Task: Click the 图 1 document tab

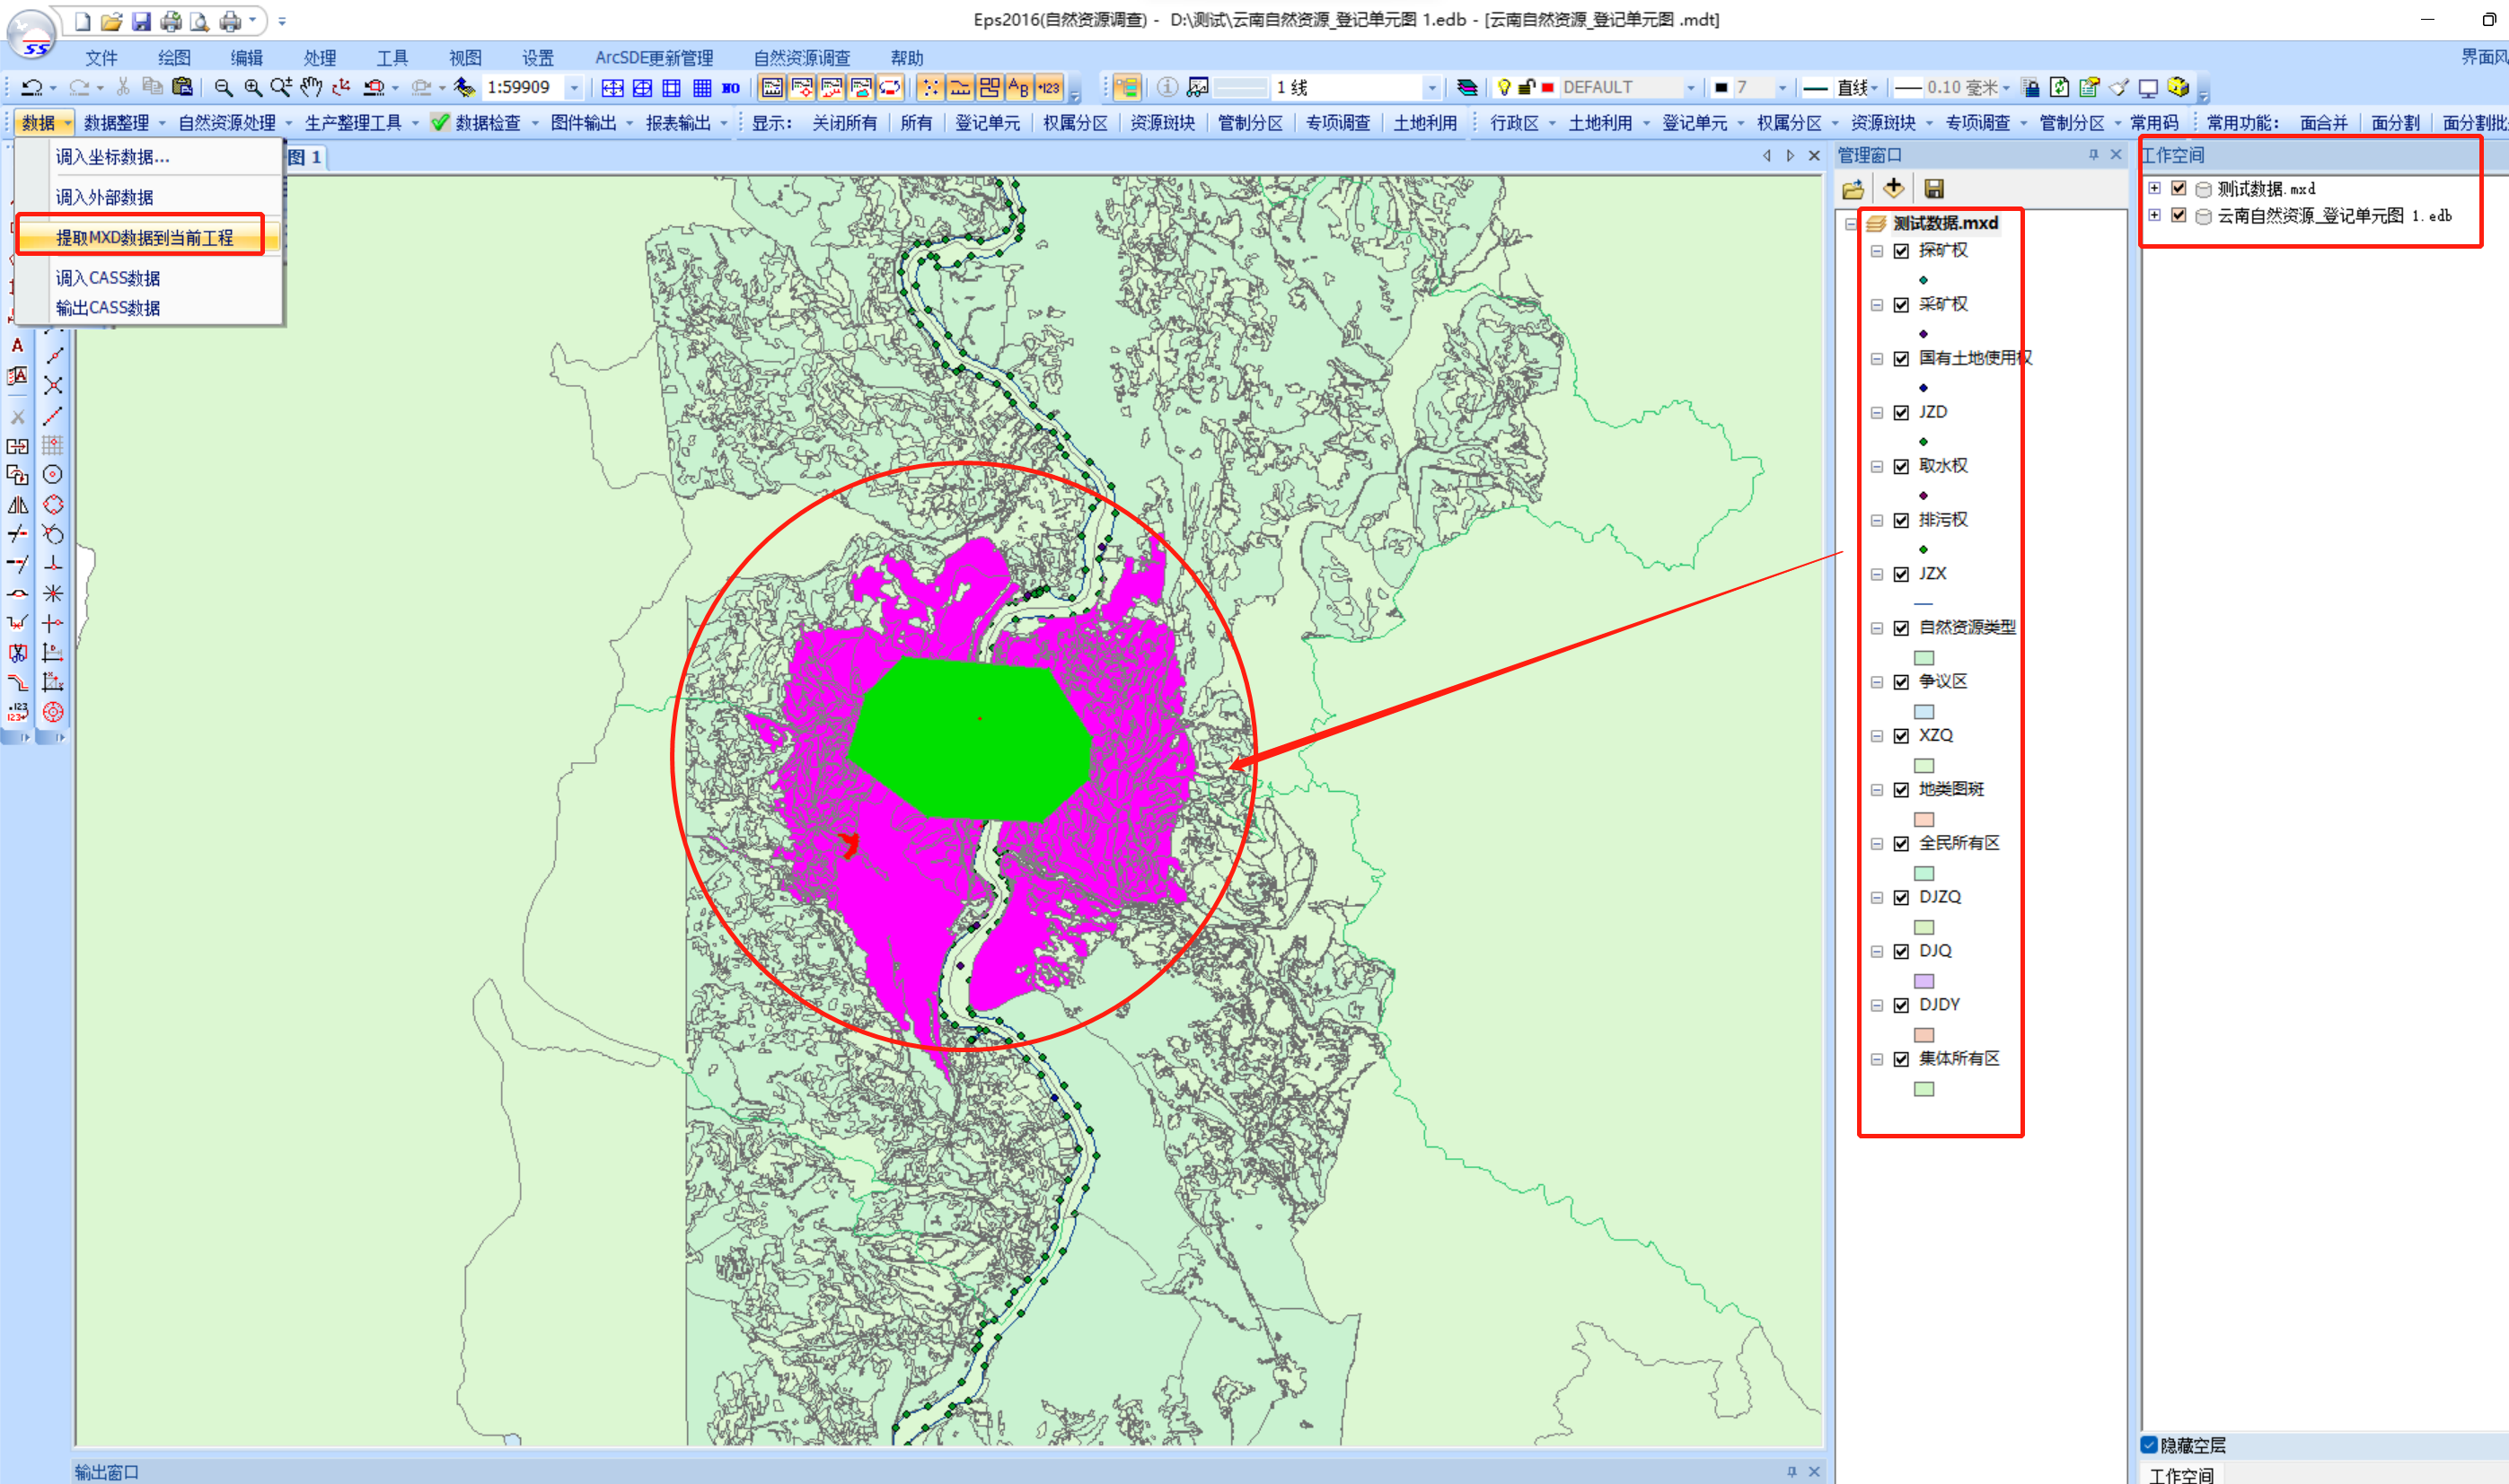Action: click(x=305, y=157)
